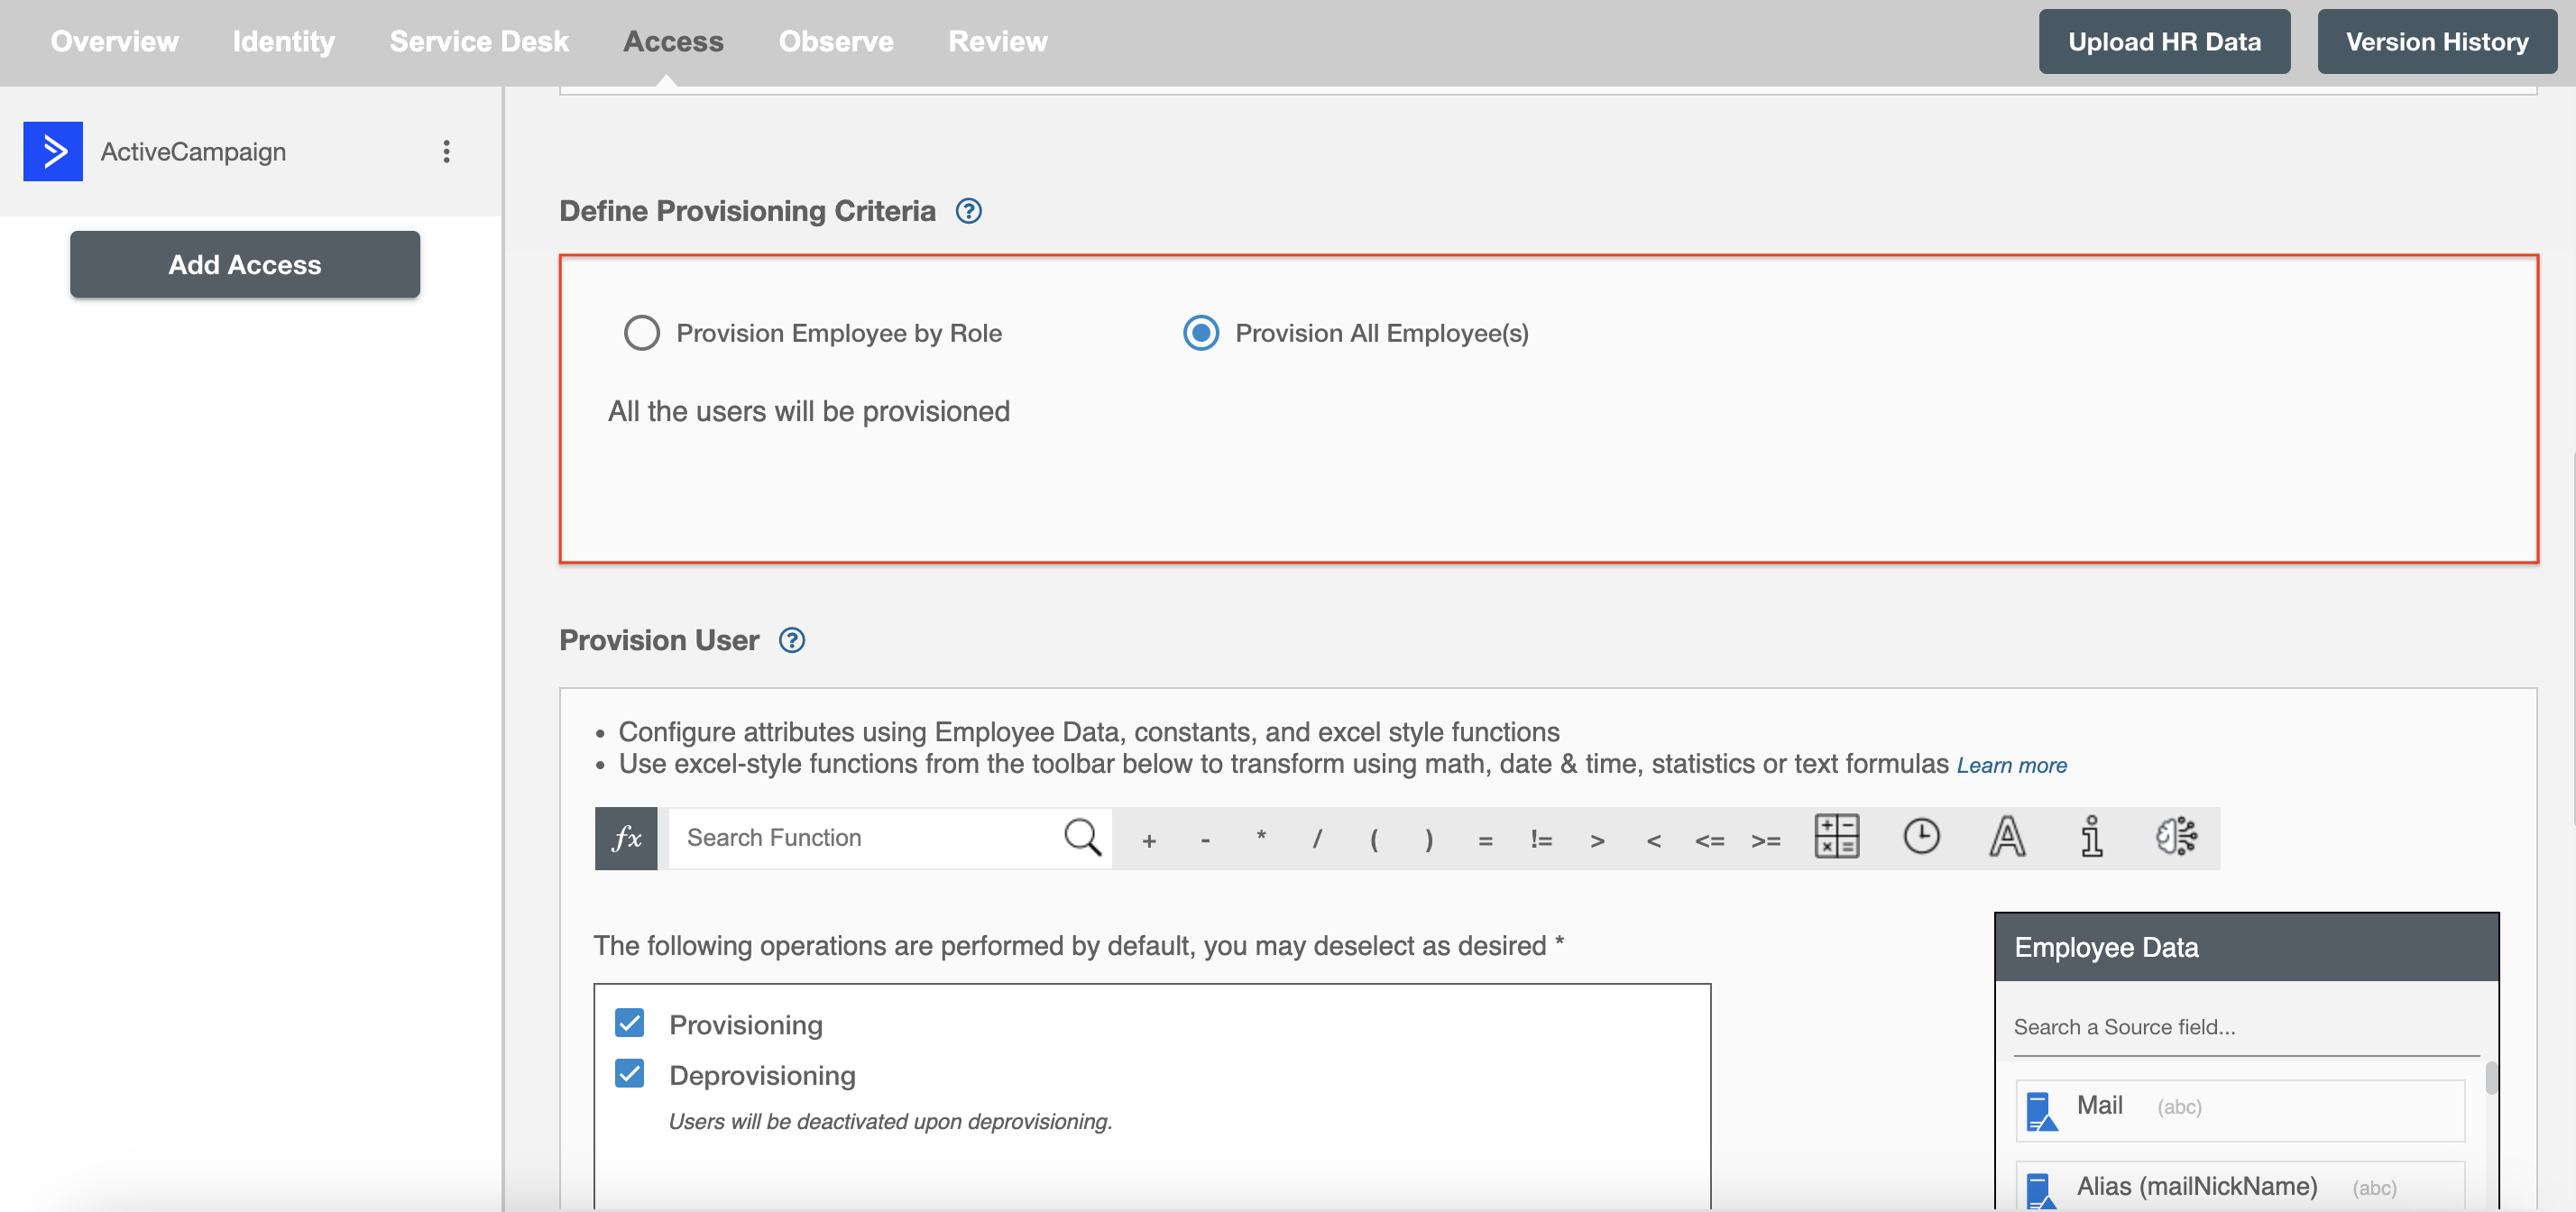Click the fx formula icon
The height and width of the screenshot is (1212, 2576).
[626, 838]
